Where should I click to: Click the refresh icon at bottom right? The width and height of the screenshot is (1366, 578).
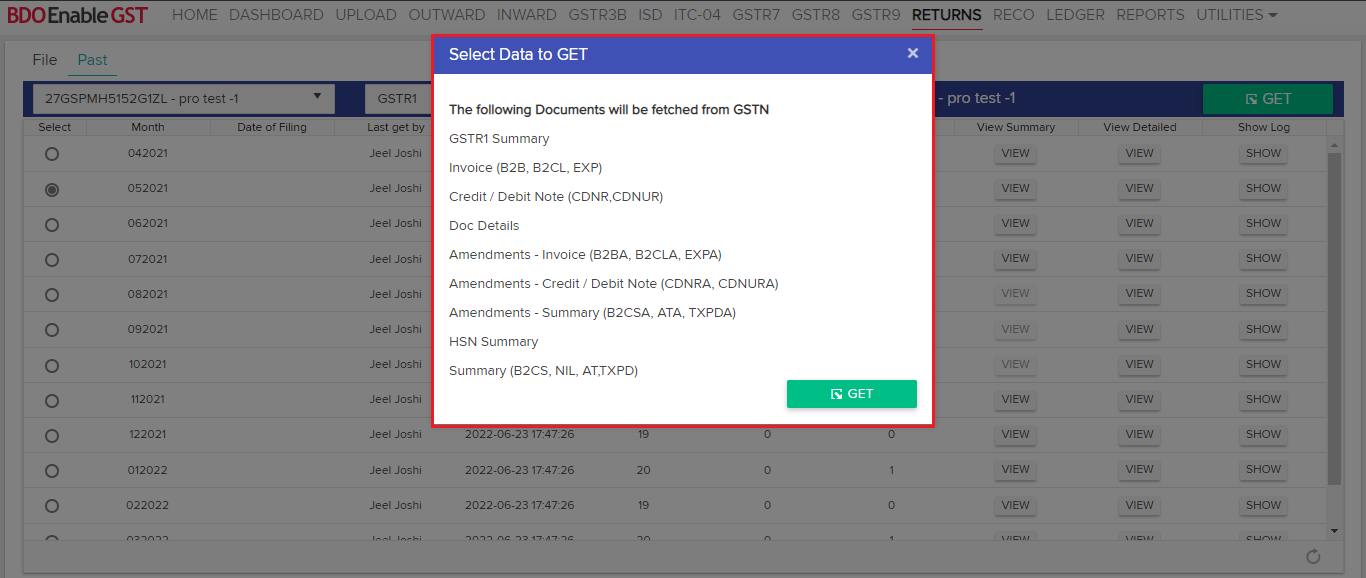pos(1313,557)
